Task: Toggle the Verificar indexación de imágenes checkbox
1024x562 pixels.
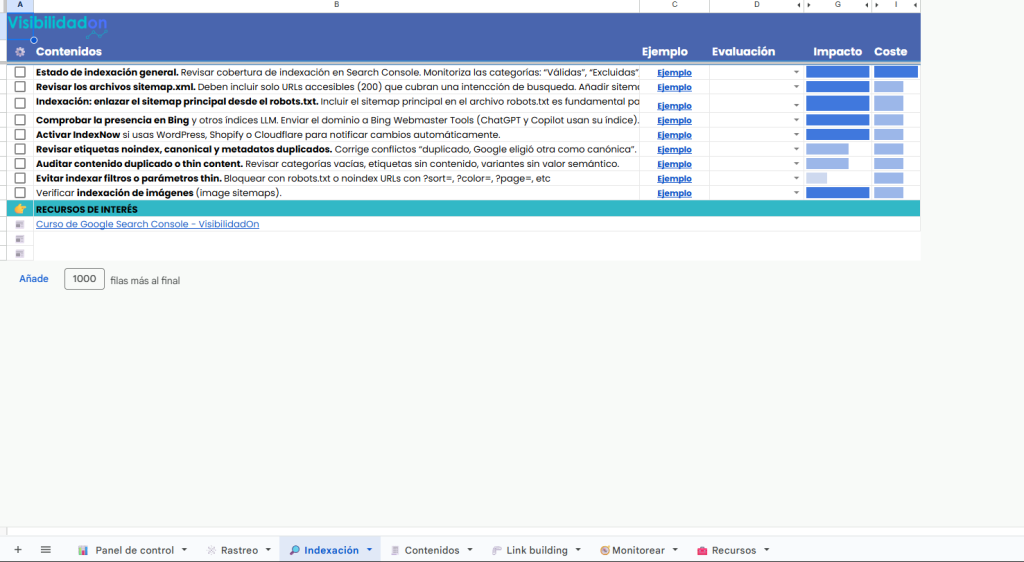Action: (x=20, y=193)
